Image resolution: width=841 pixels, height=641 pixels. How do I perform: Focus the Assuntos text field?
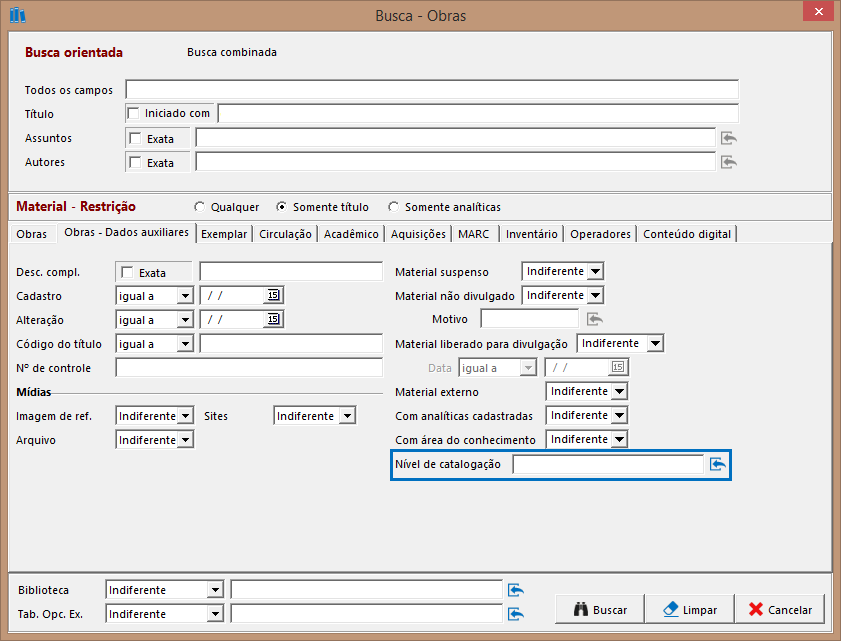[455, 138]
